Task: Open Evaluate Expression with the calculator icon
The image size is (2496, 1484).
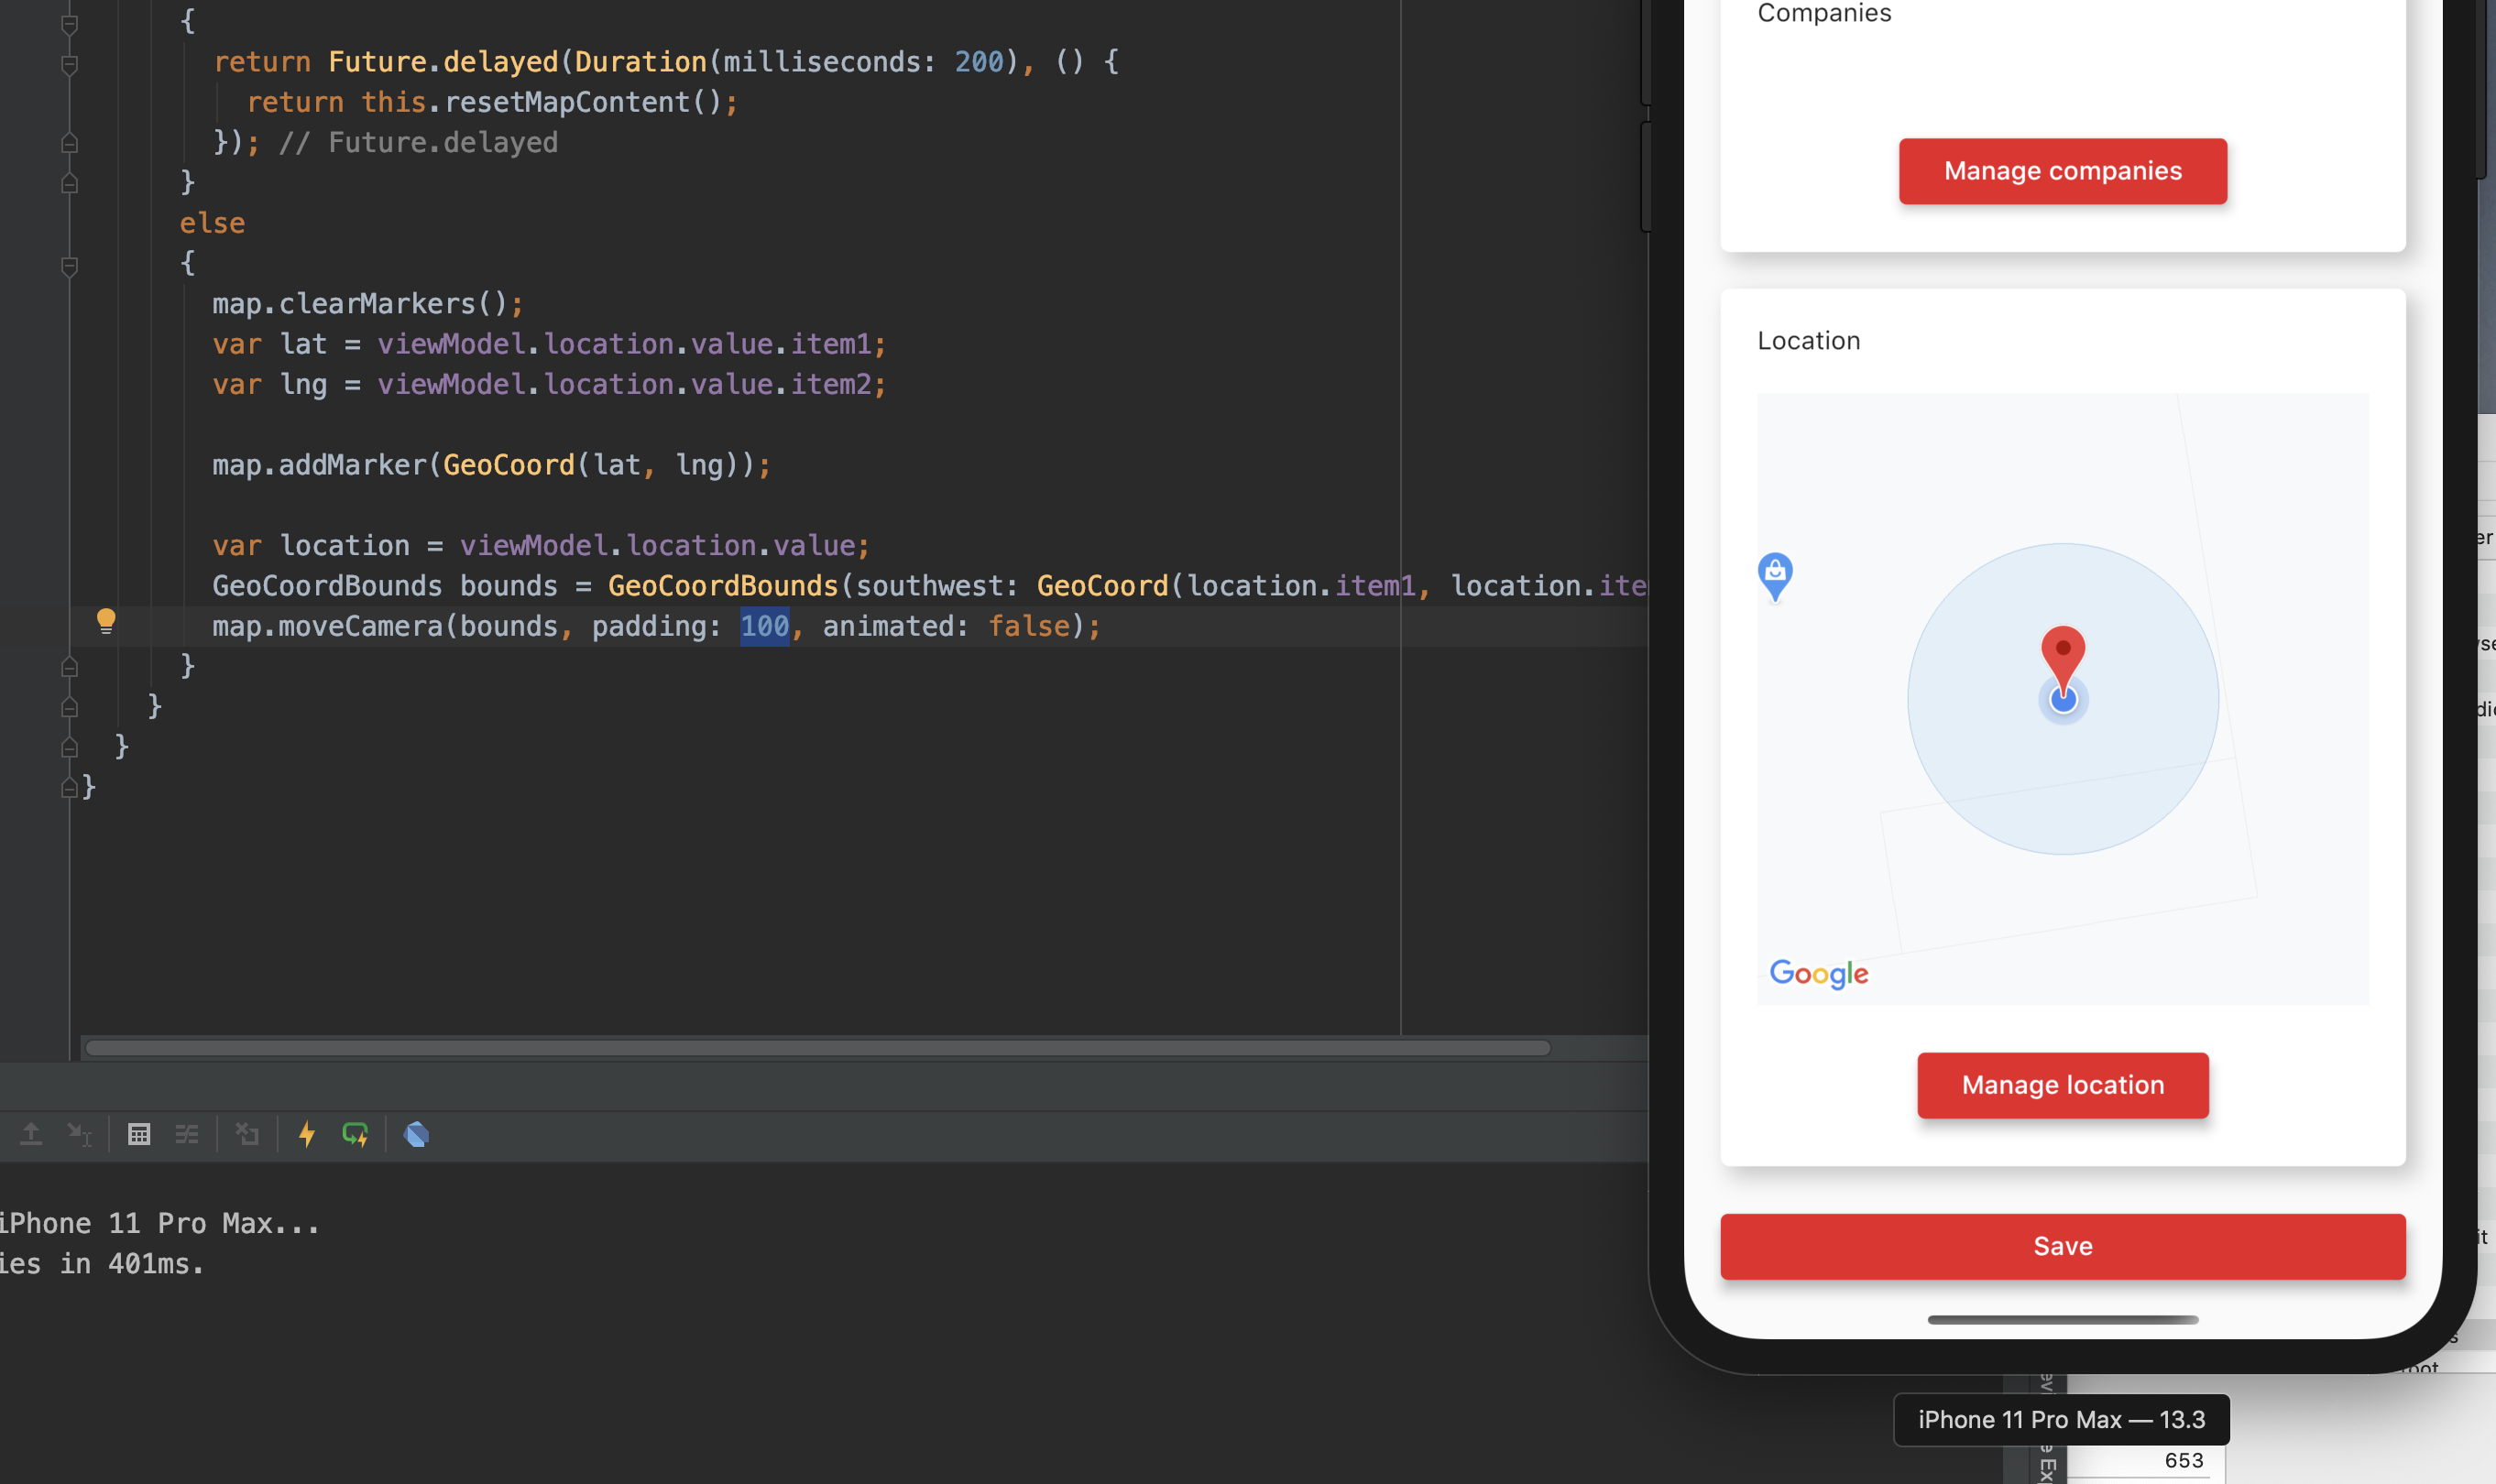Action: coord(139,1135)
